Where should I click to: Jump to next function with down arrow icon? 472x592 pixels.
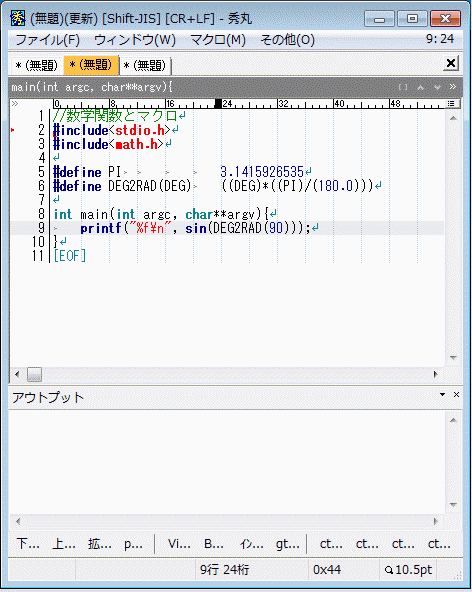[437, 87]
